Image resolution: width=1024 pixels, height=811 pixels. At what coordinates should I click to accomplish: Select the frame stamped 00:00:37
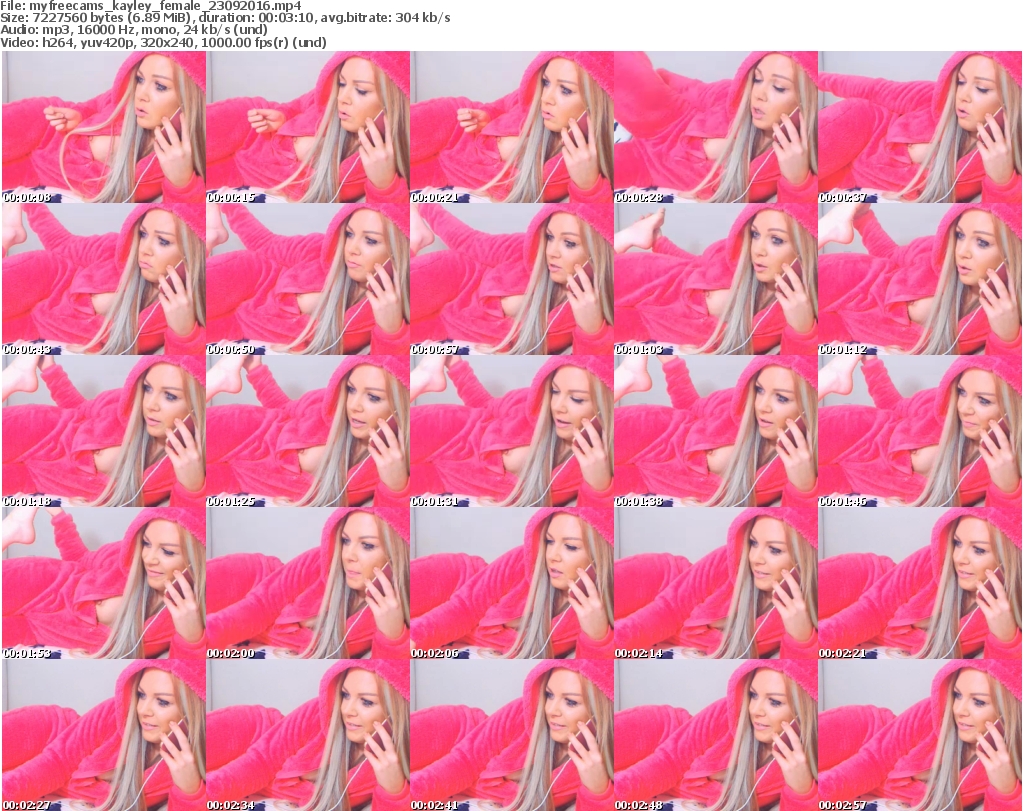pos(920,127)
